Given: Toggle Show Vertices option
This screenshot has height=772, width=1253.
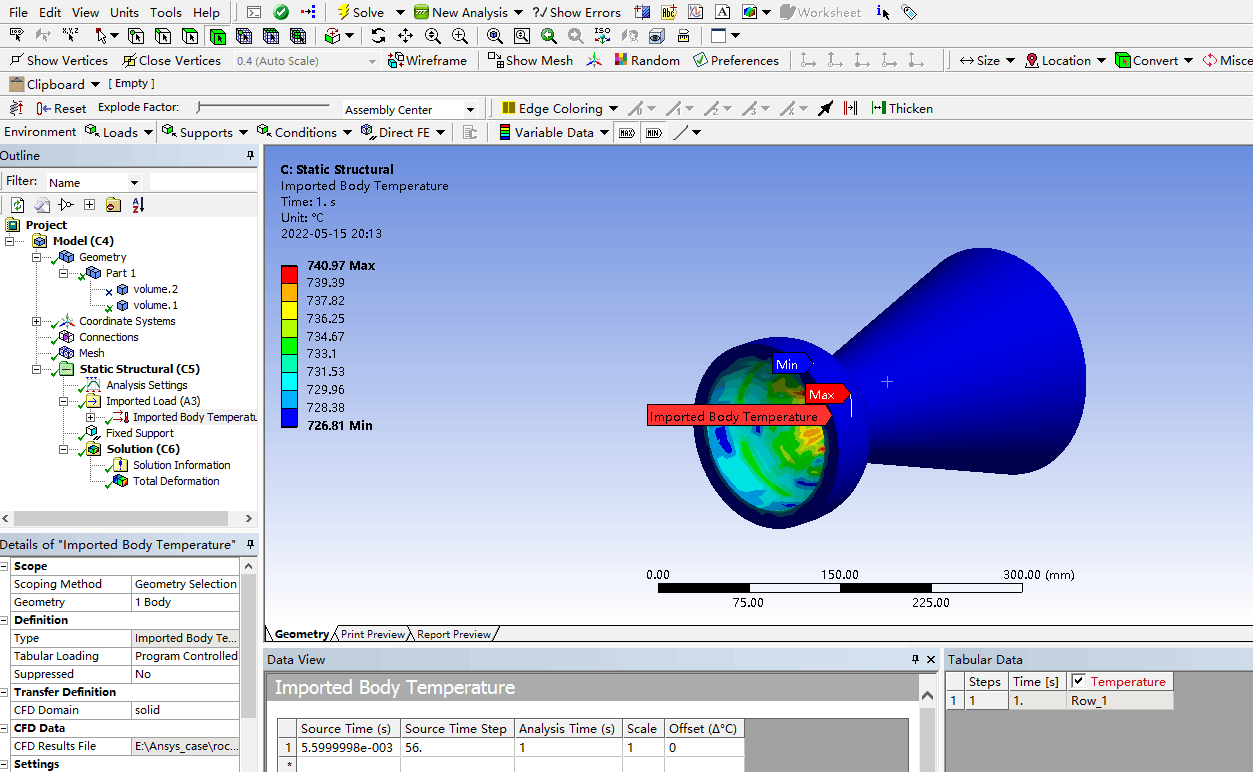Looking at the screenshot, I should pyautogui.click(x=58, y=60).
